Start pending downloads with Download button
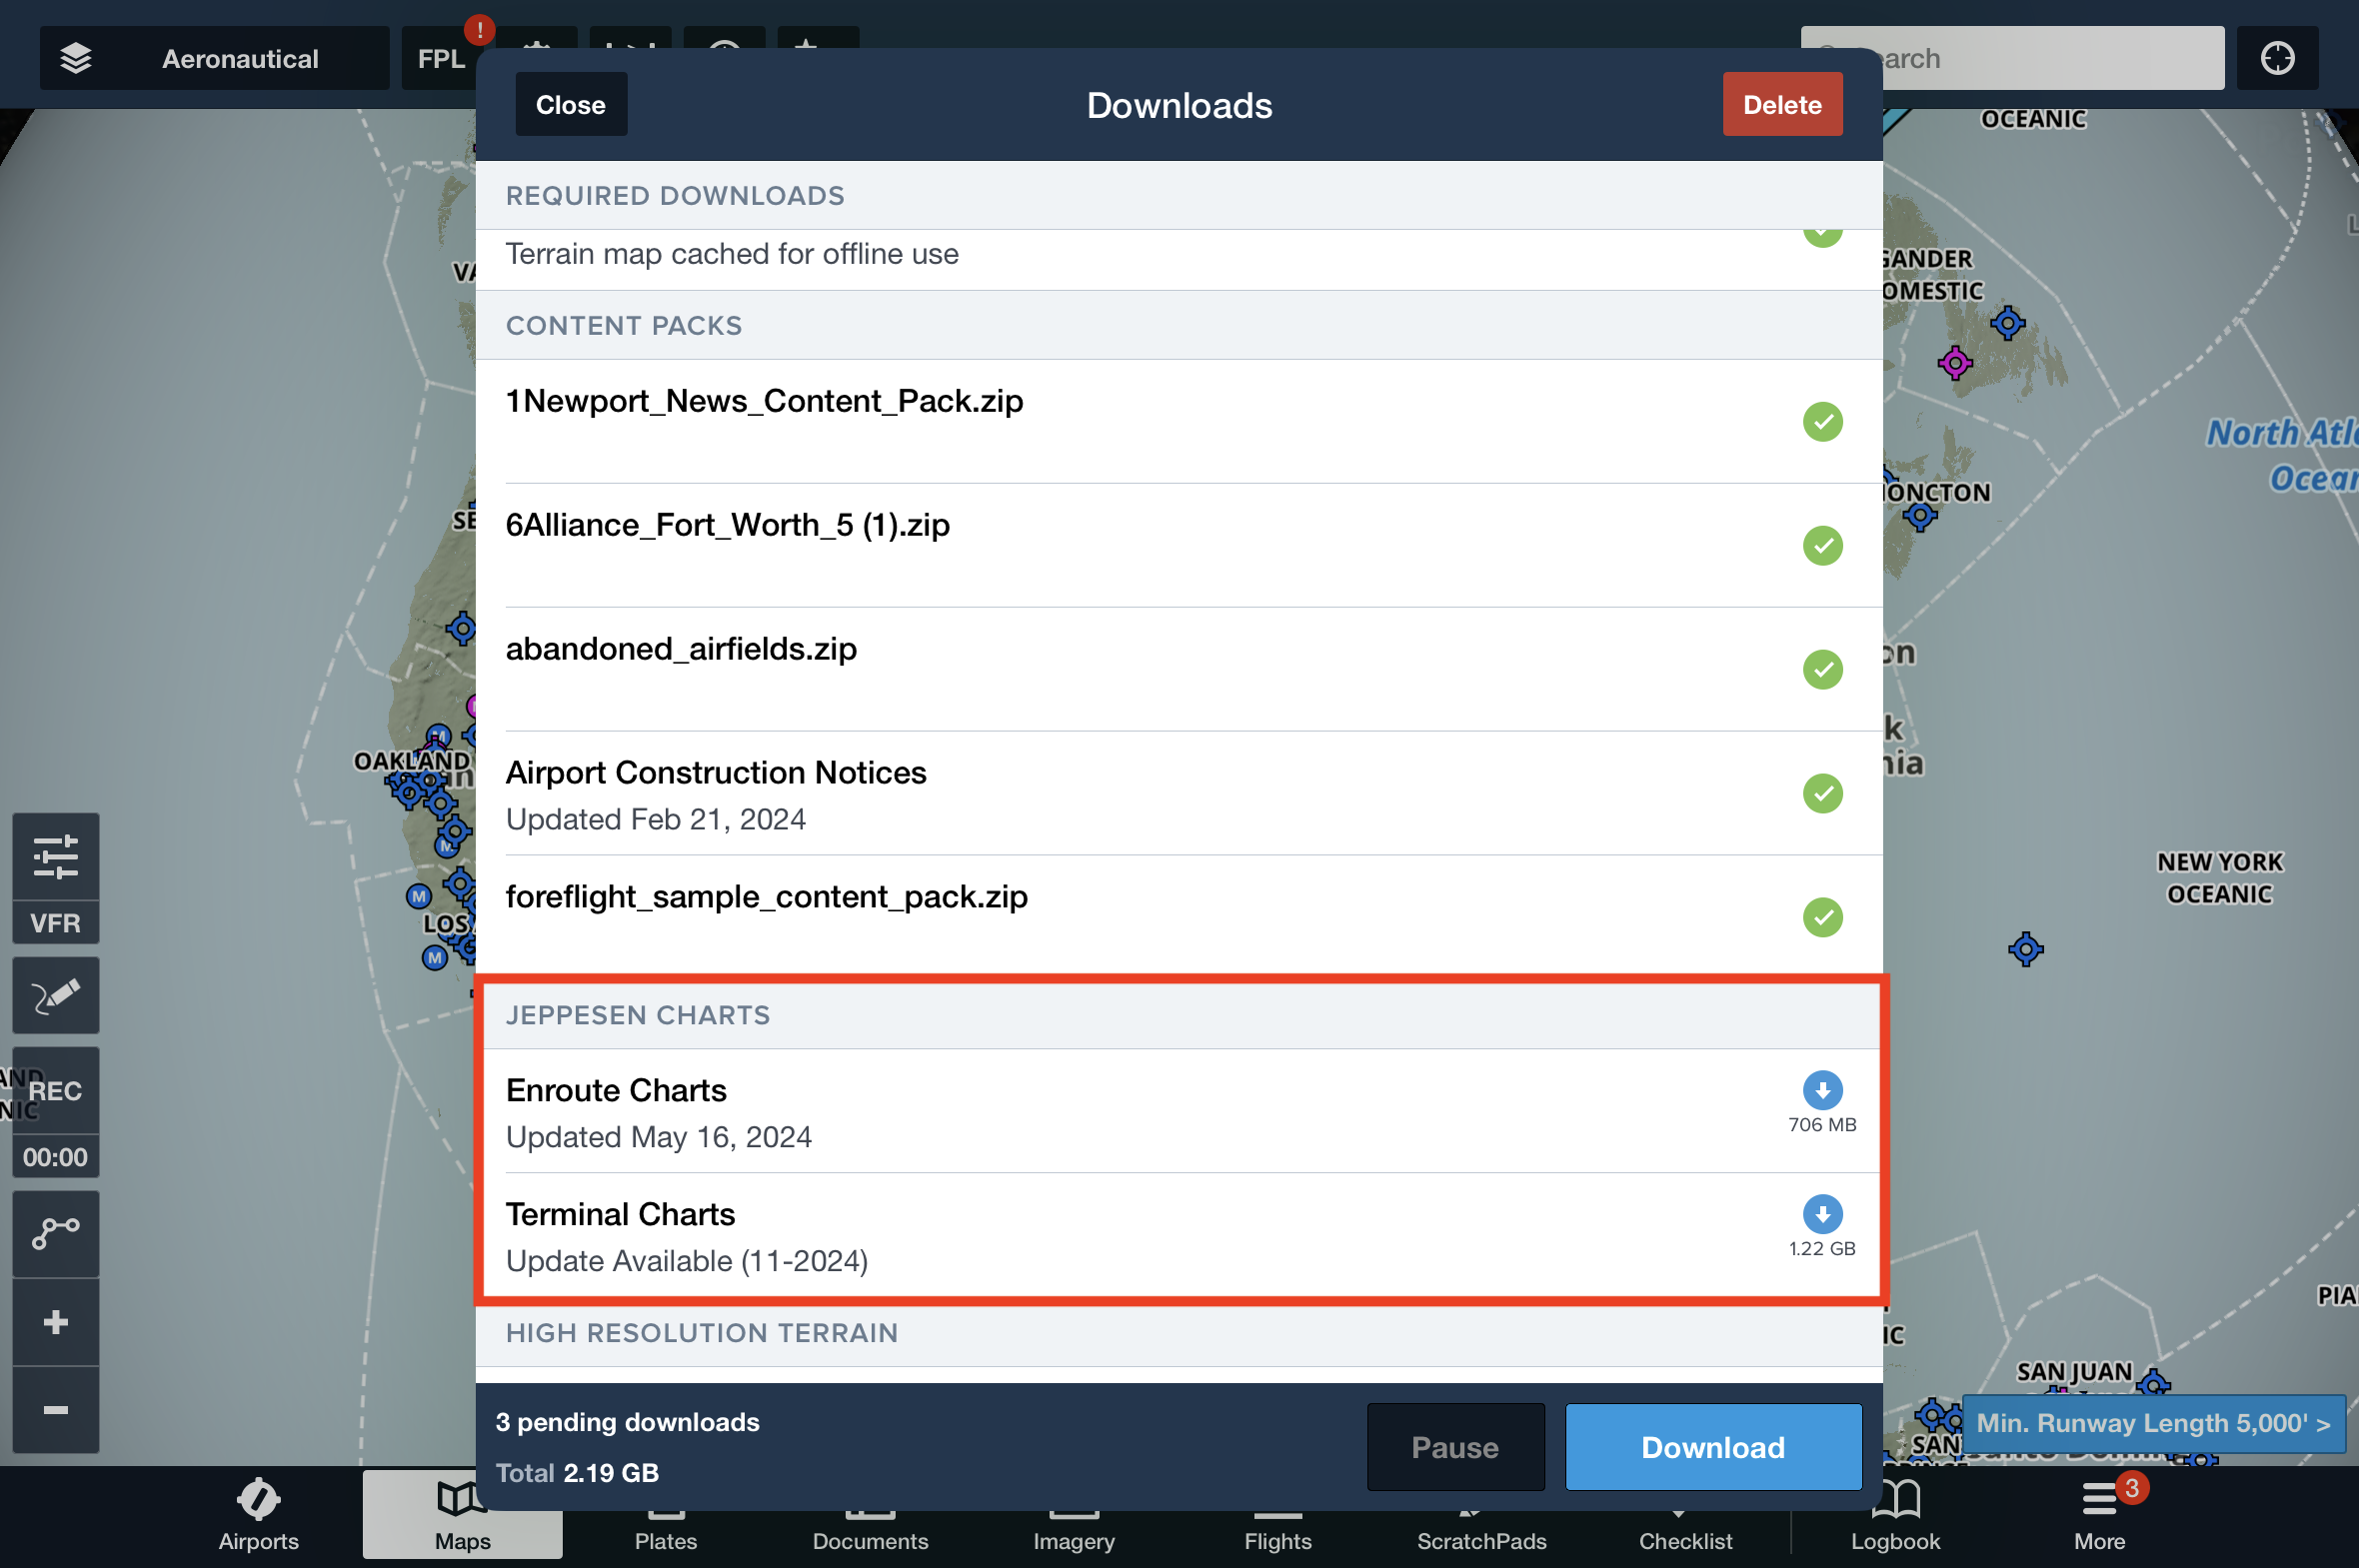This screenshot has width=2359, height=1568. (1713, 1447)
